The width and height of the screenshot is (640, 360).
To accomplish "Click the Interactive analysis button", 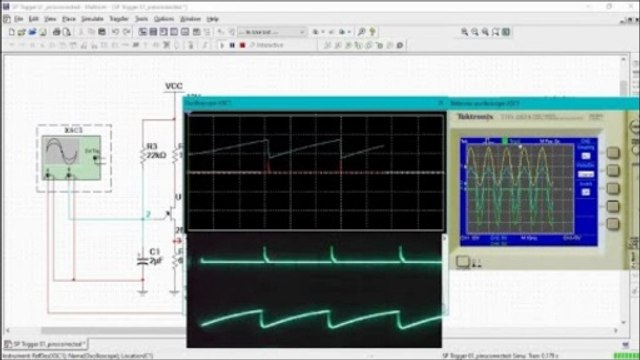I will click(x=267, y=45).
